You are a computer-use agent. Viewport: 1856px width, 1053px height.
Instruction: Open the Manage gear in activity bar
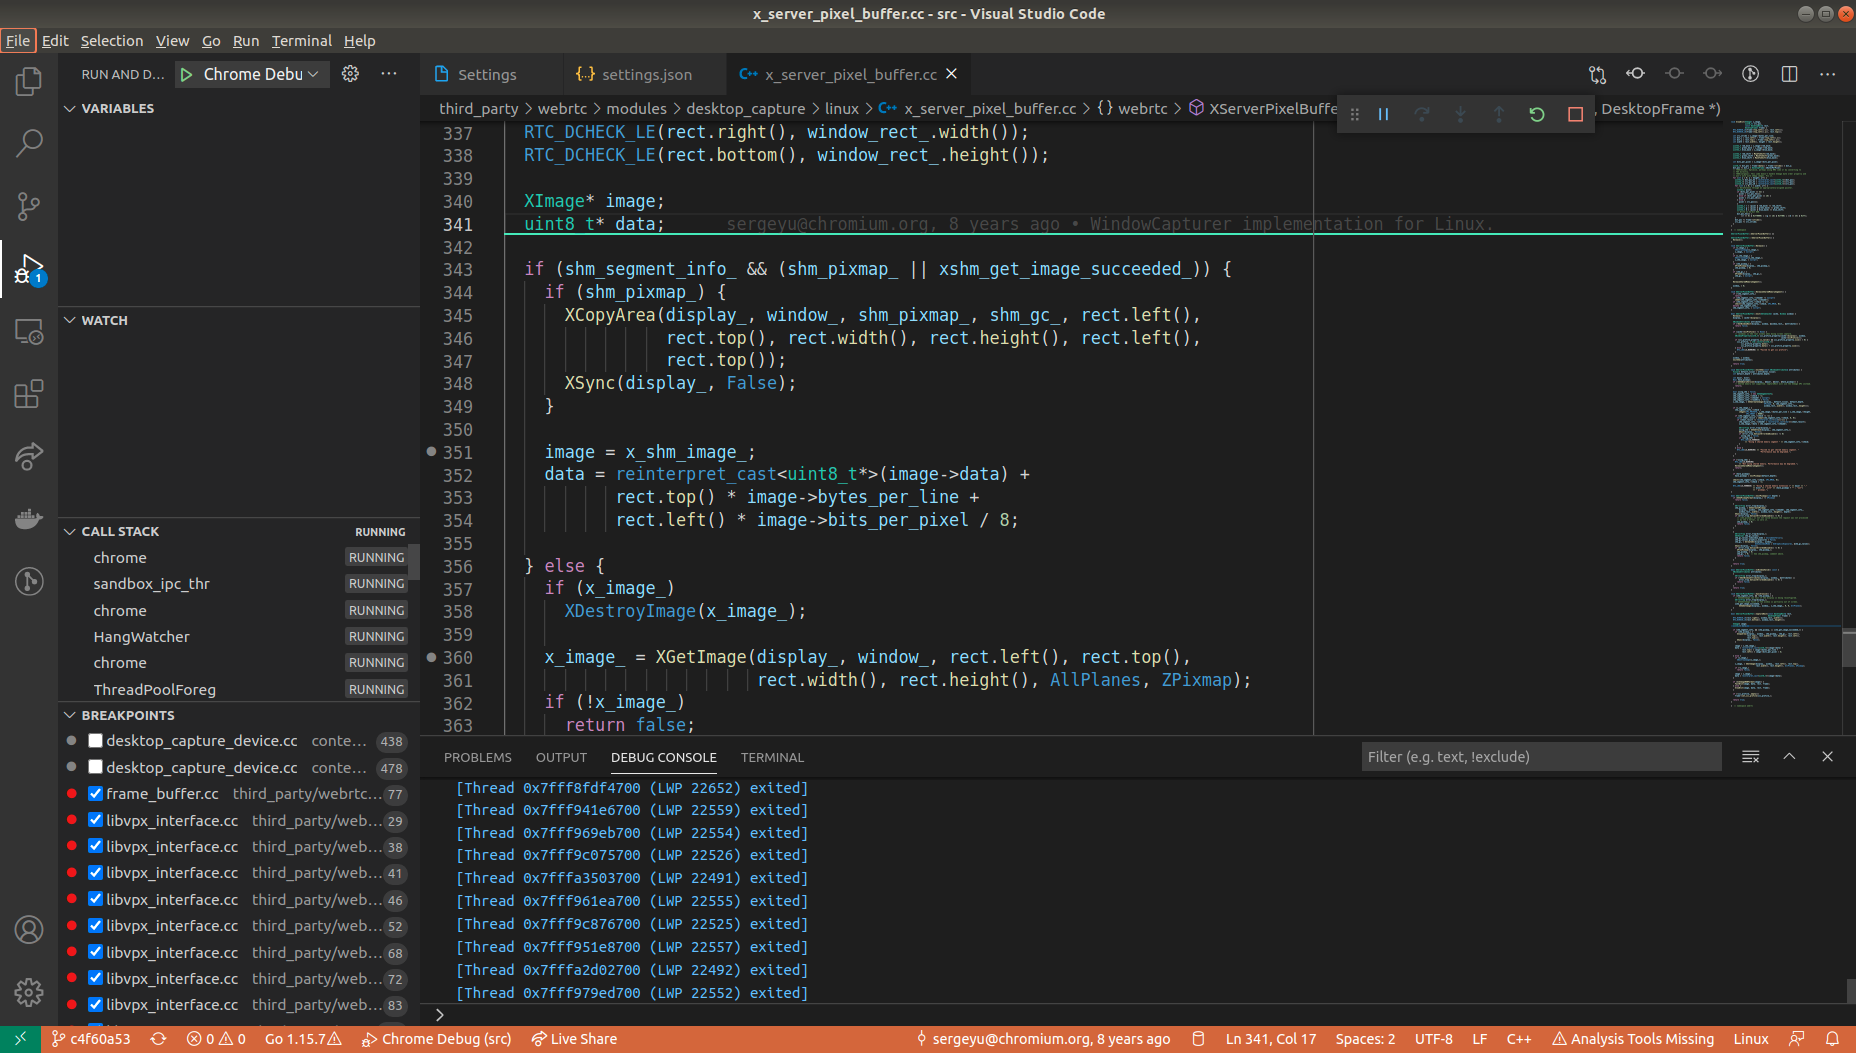pos(29,992)
